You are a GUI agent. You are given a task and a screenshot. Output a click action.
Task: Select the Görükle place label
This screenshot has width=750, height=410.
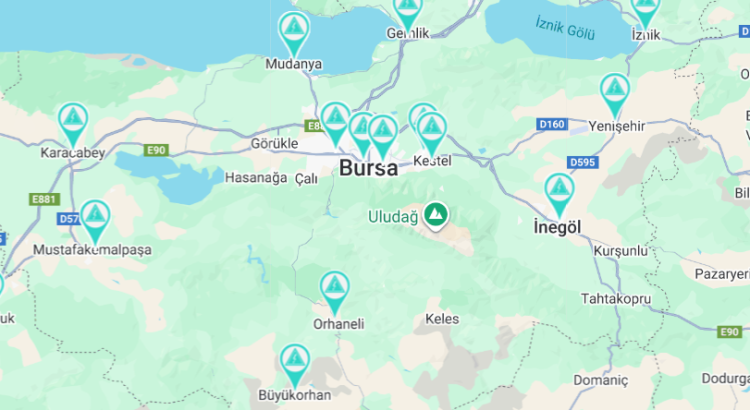[275, 144]
